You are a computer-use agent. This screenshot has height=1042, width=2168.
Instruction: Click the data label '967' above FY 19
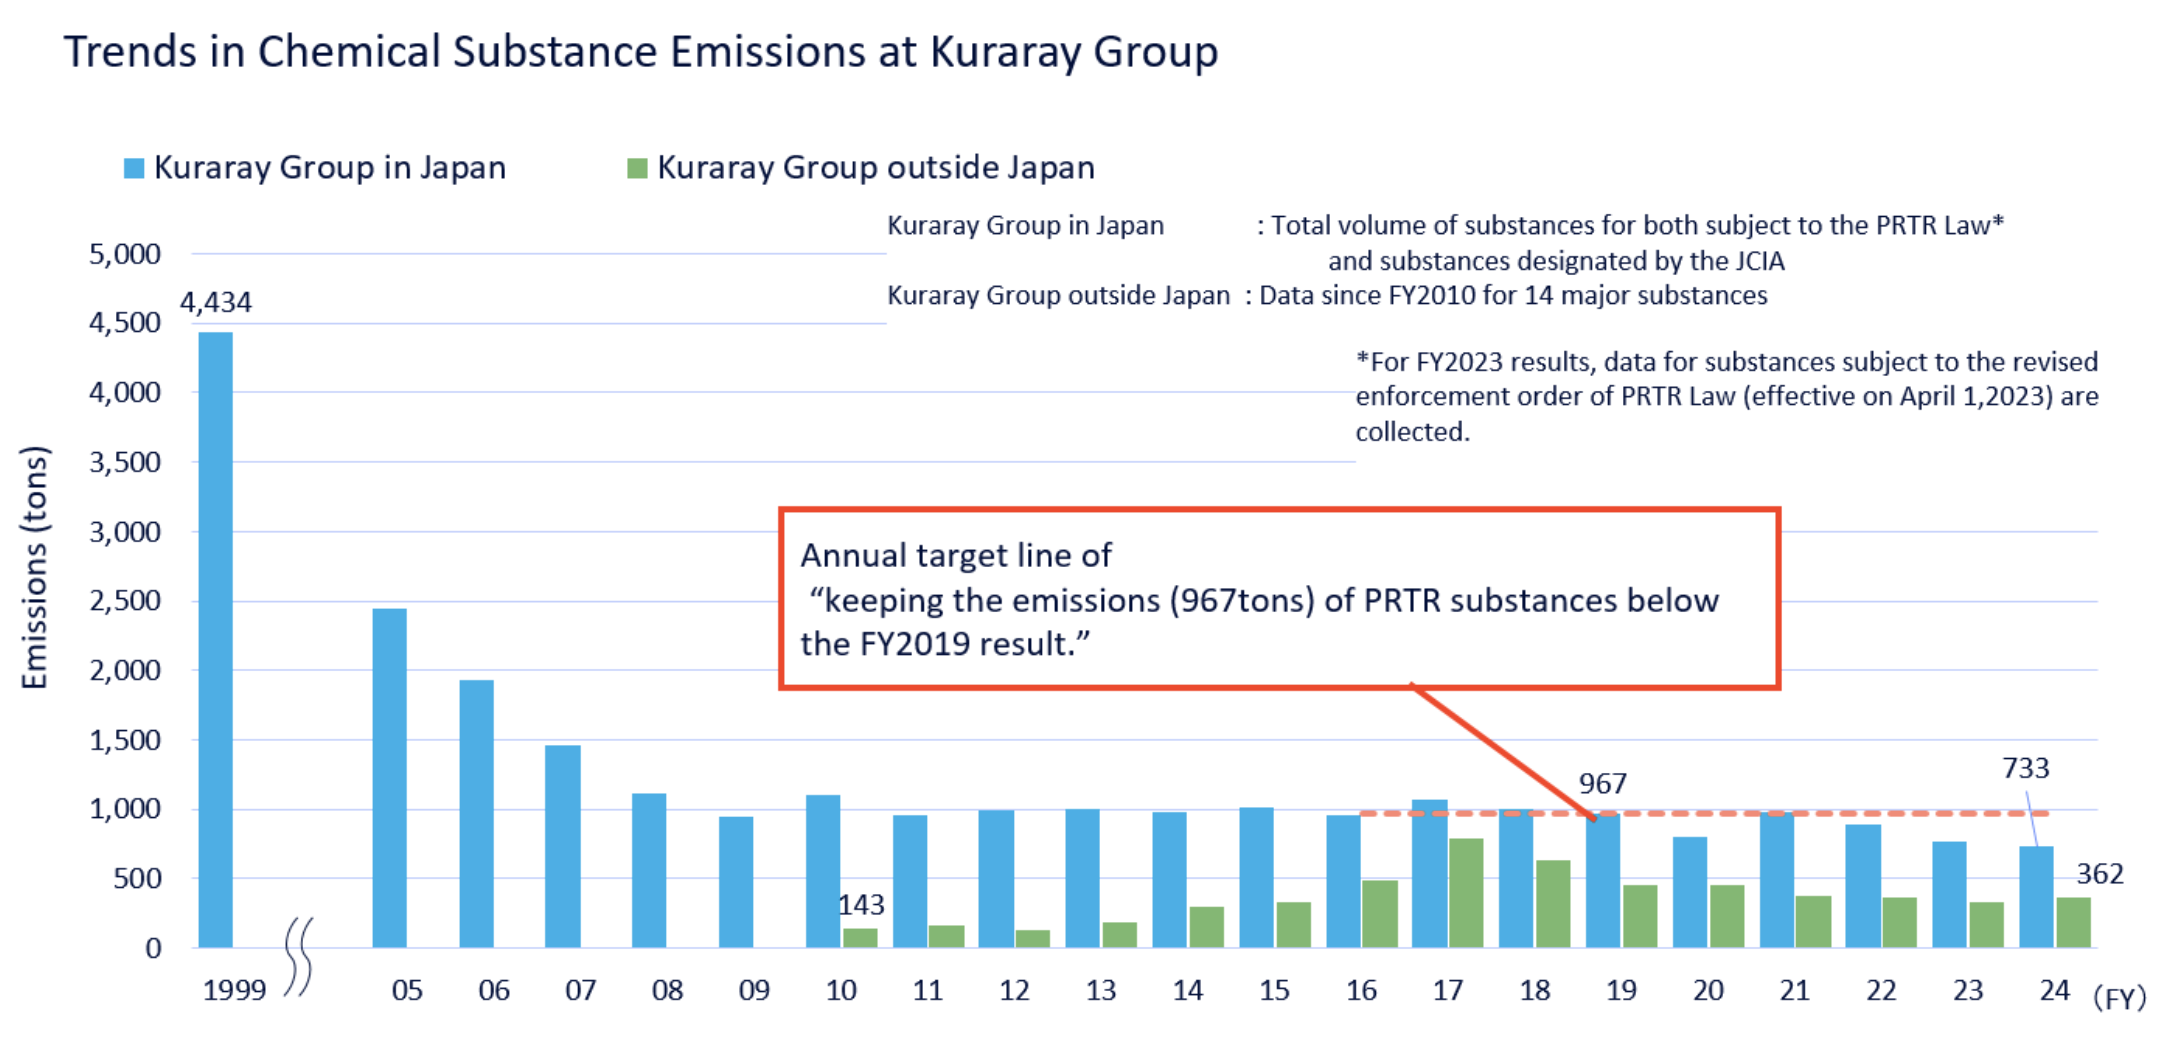1603,784
